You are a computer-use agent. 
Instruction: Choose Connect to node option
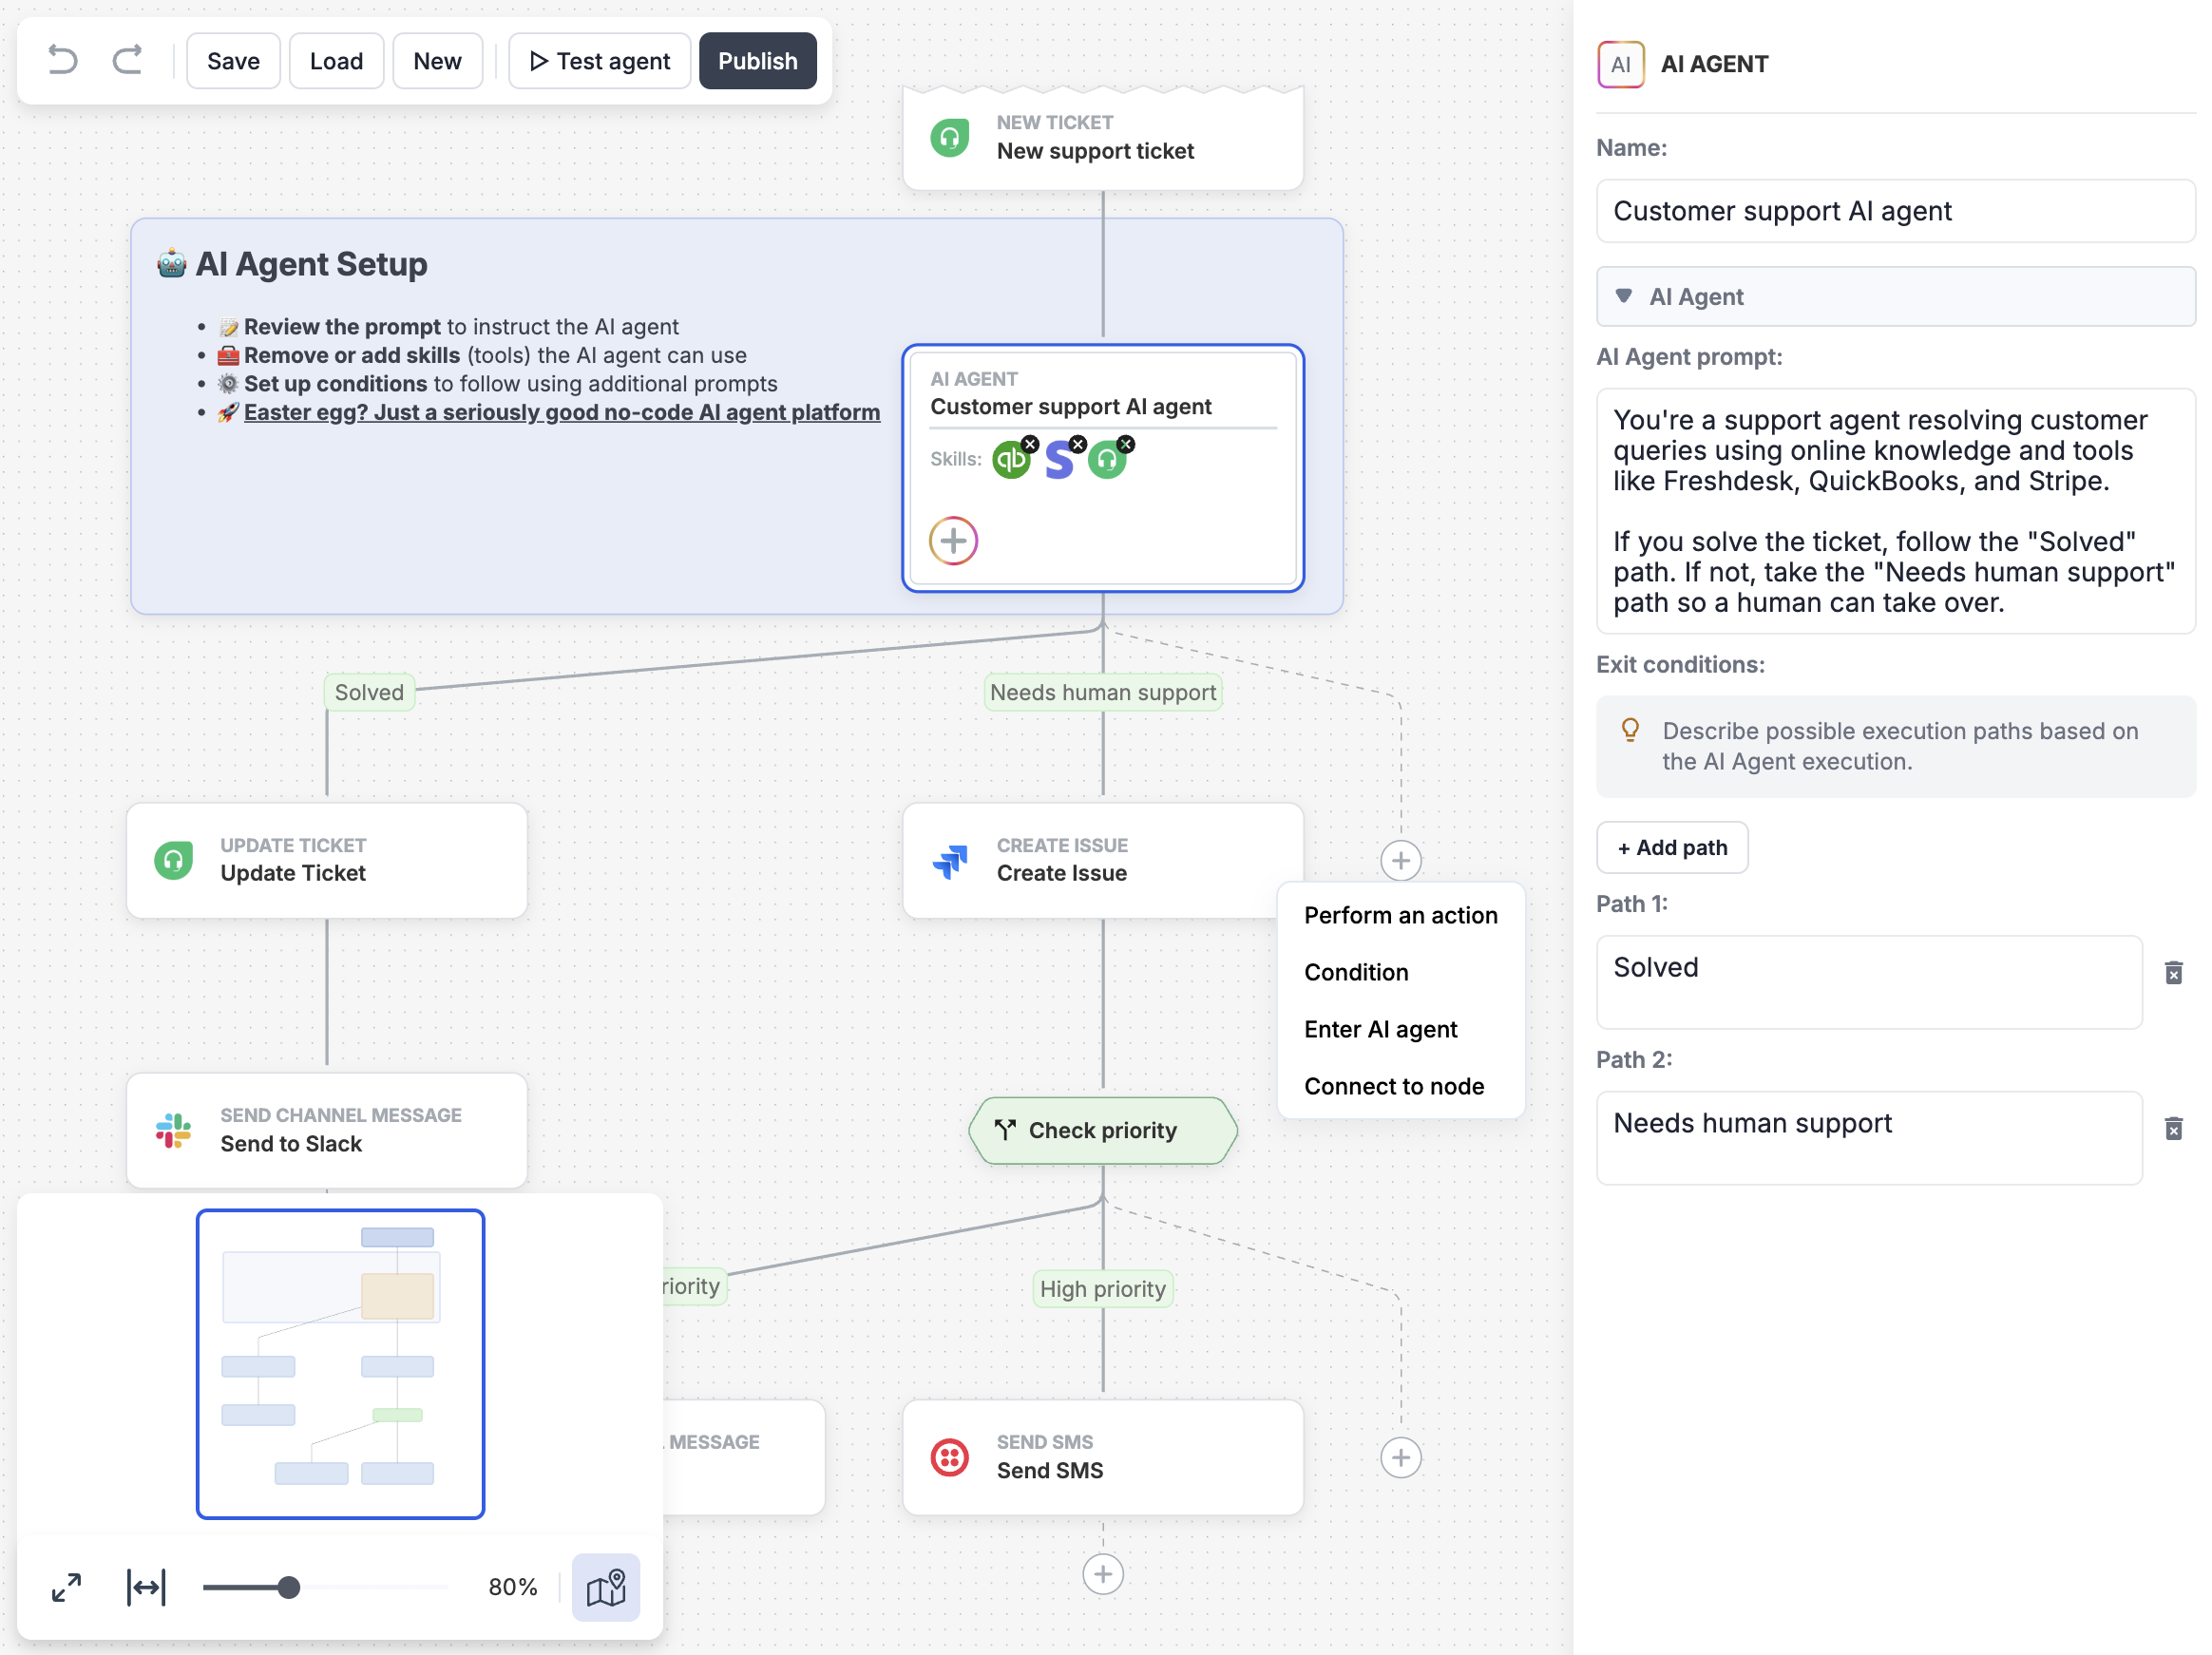(1394, 1086)
